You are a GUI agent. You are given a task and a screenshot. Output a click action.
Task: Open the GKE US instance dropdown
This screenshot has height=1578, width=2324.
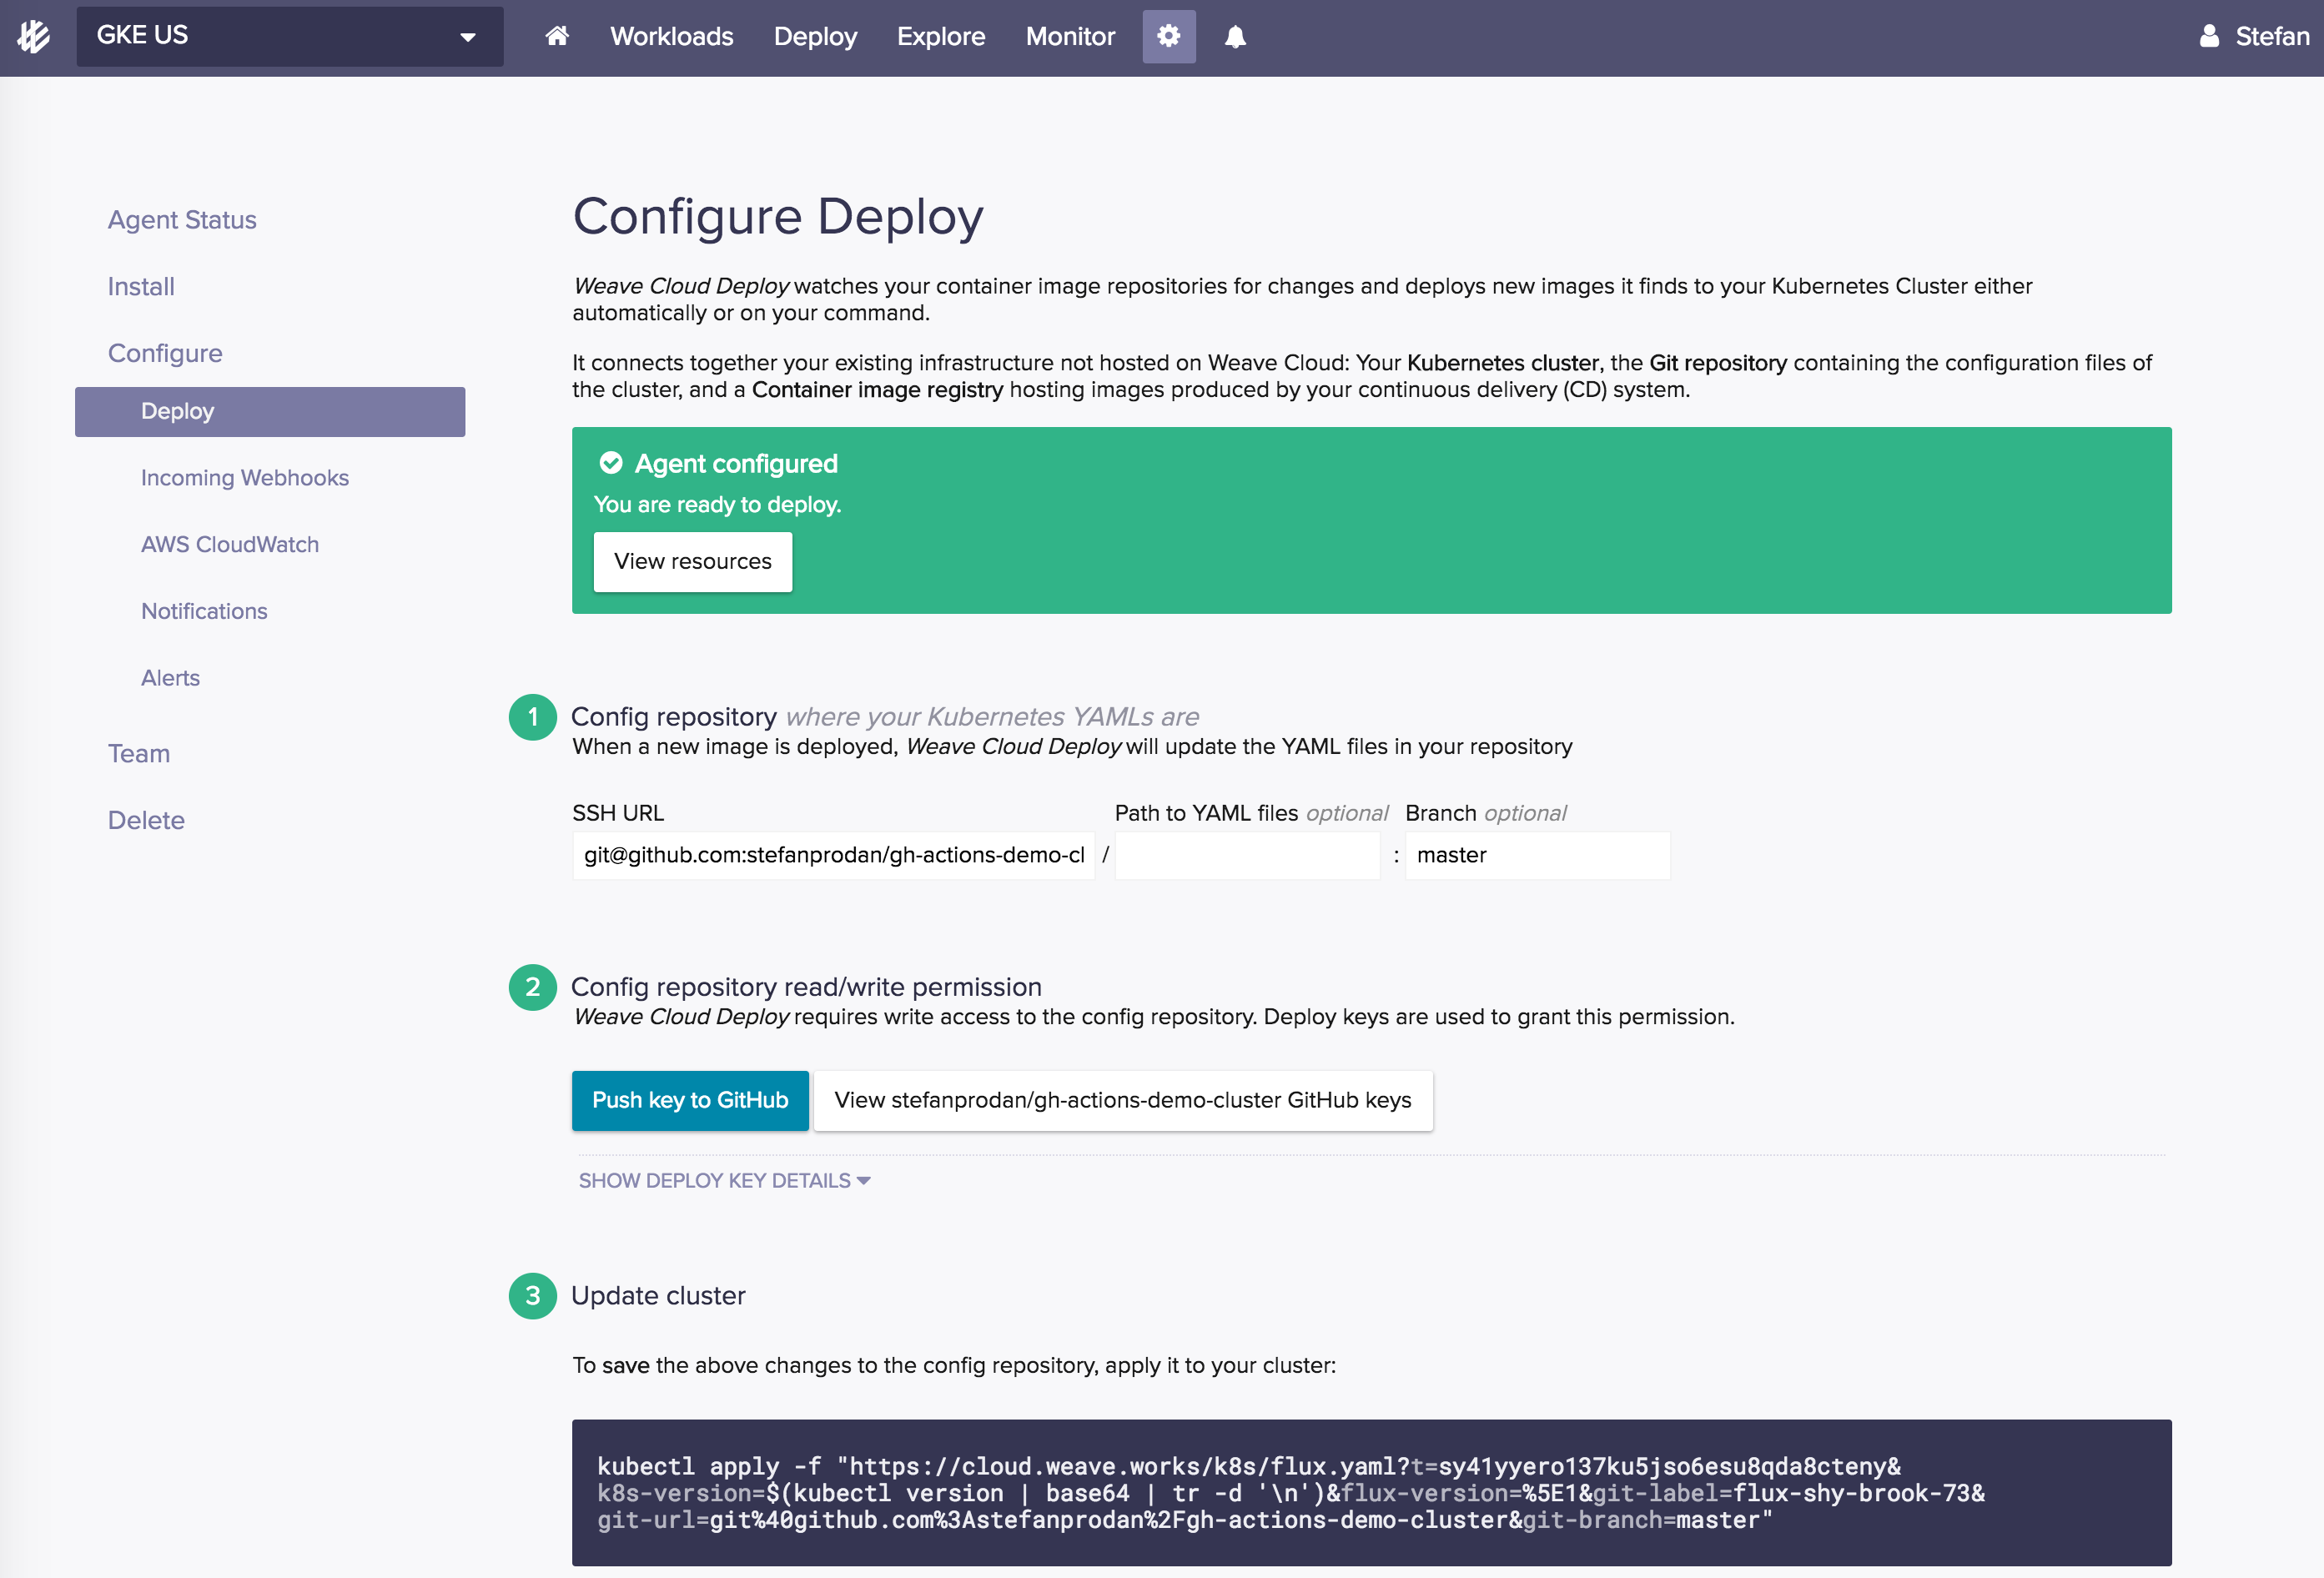289,37
